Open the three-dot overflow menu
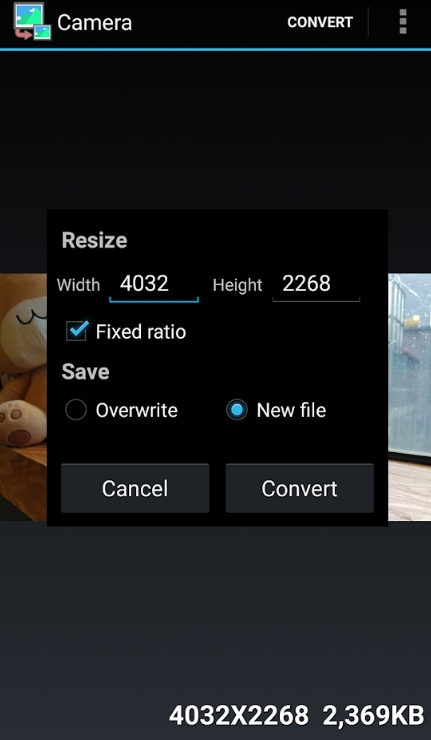The height and width of the screenshot is (740, 431). click(403, 22)
